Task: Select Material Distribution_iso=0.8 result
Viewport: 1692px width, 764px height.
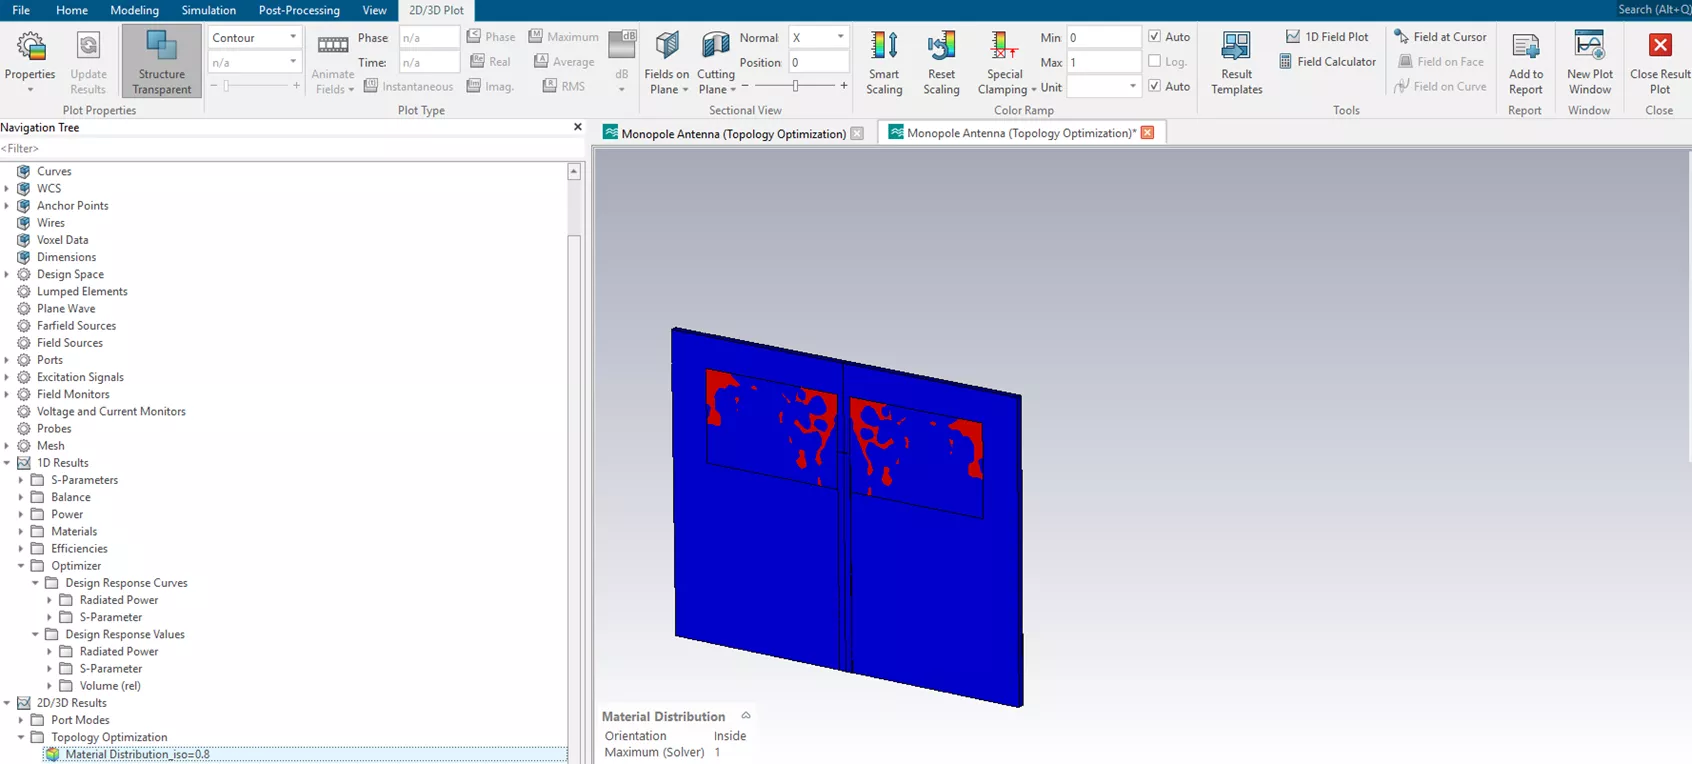Action: point(137,754)
